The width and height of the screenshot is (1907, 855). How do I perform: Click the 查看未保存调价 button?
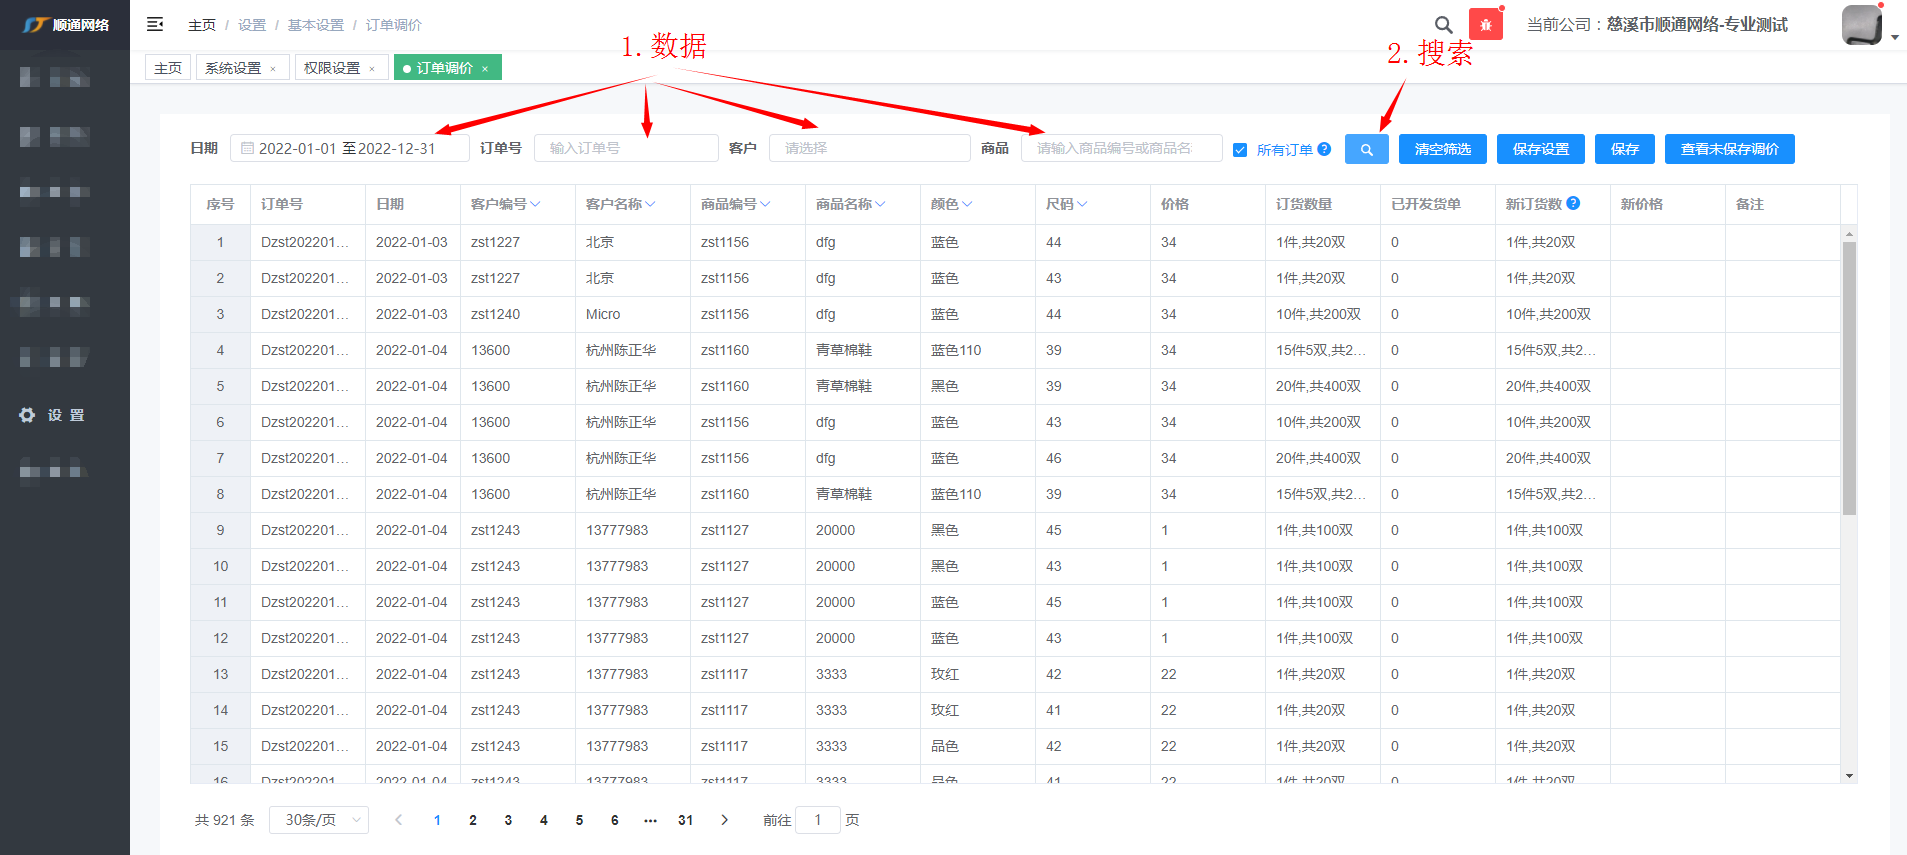1729,149
